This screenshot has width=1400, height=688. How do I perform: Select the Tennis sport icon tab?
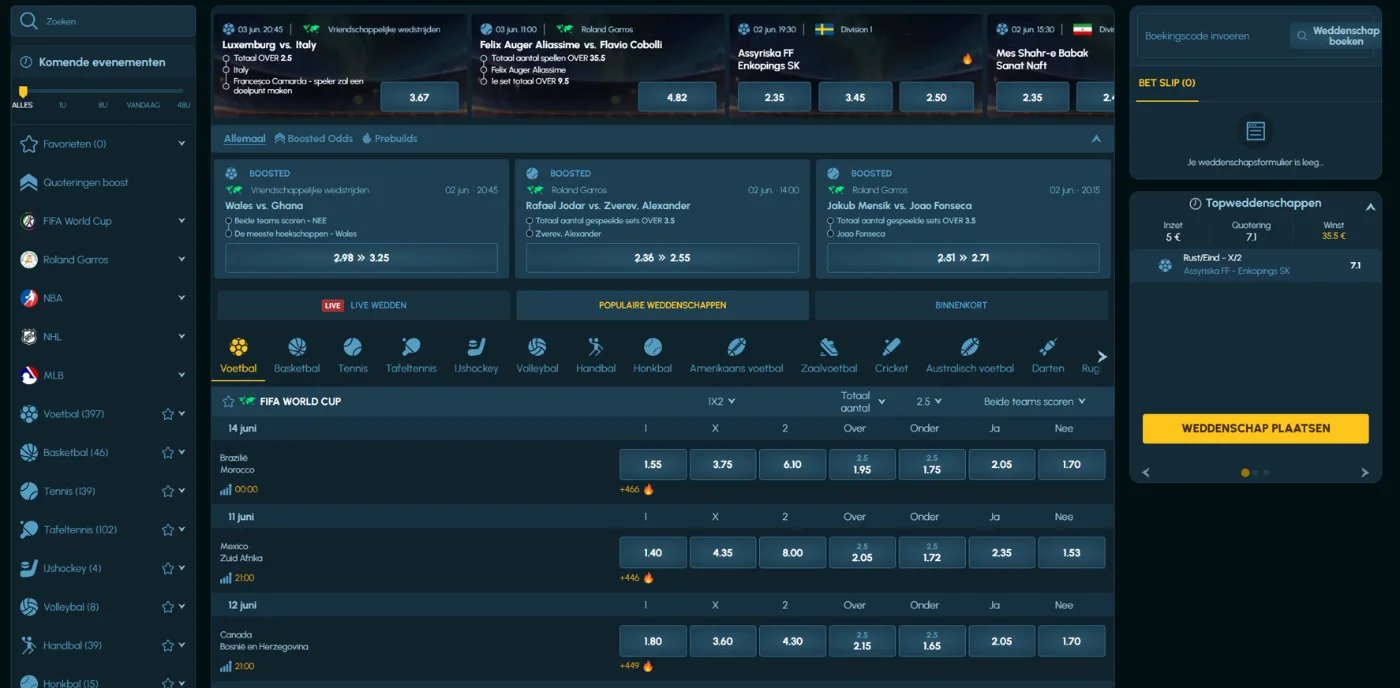(x=352, y=356)
